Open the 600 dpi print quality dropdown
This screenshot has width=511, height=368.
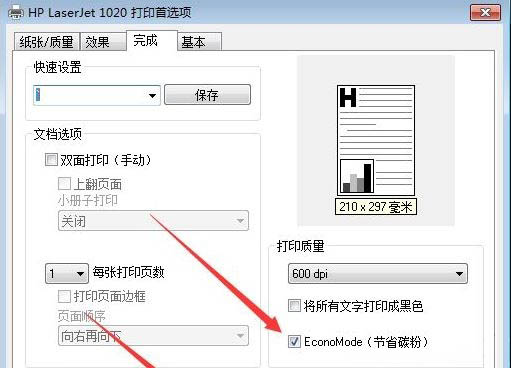(378, 274)
